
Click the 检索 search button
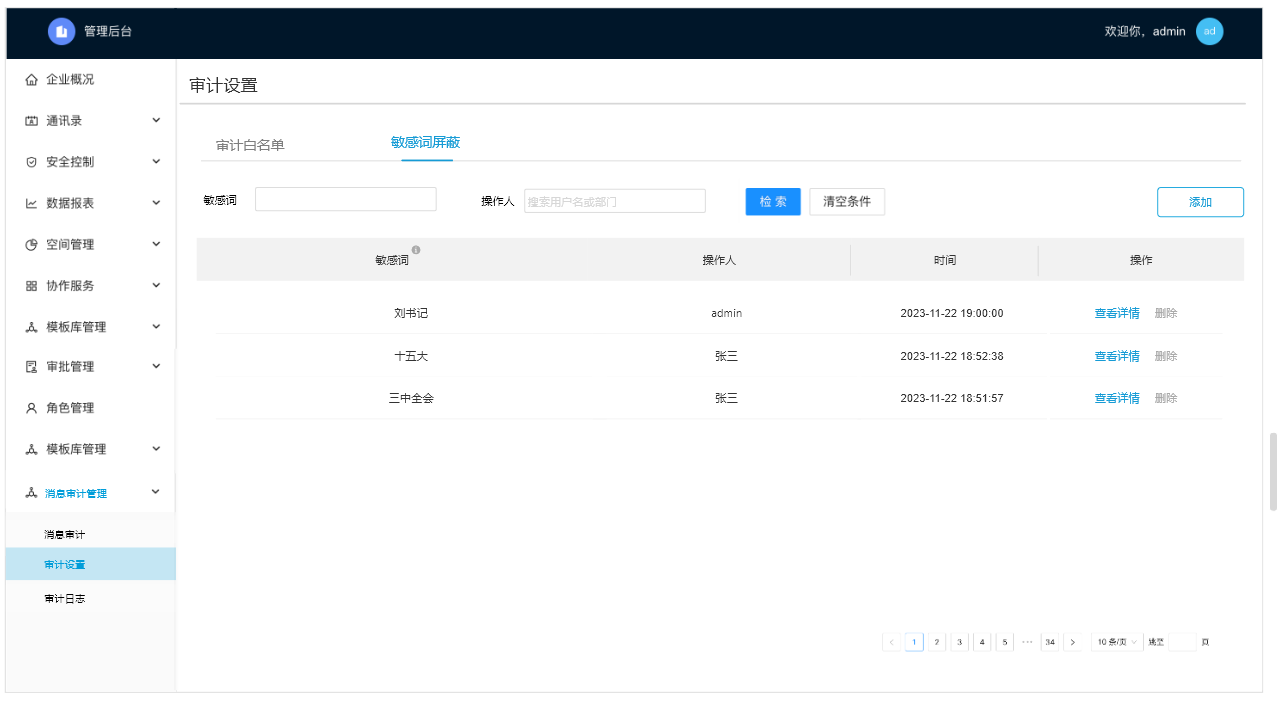[x=773, y=201]
